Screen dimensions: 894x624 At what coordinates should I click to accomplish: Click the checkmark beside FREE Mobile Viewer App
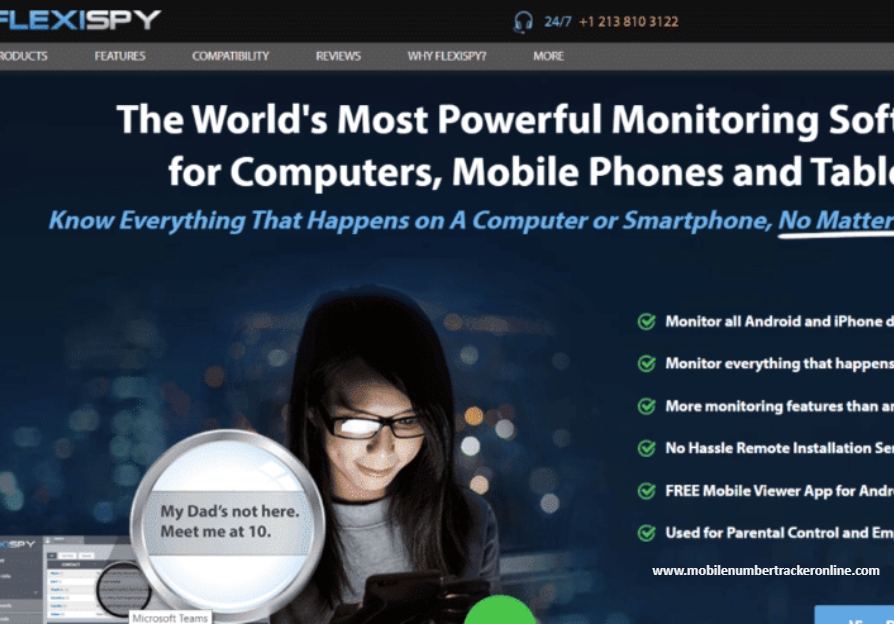click(x=647, y=491)
